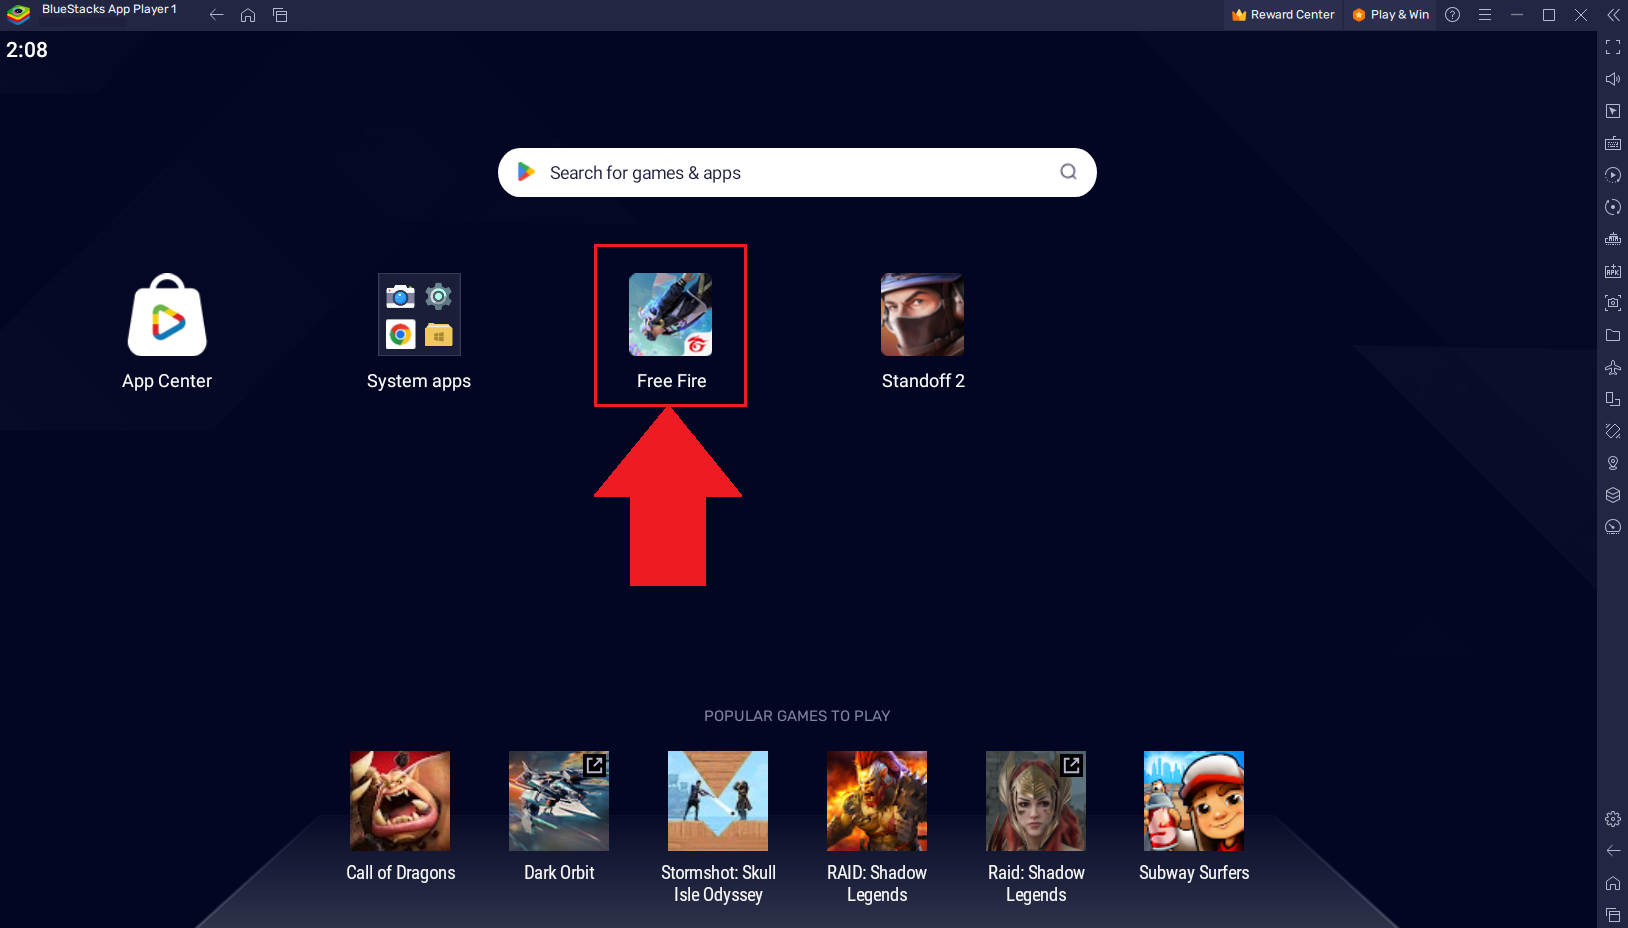Open keyboard game controls from the sidebar
Screen dimensions: 1628x928
[x=1612, y=143]
